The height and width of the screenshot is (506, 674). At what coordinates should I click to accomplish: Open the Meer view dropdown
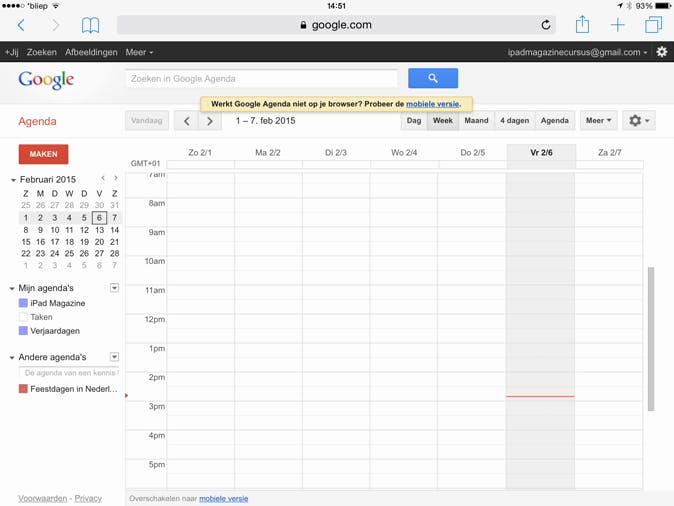[x=598, y=121]
